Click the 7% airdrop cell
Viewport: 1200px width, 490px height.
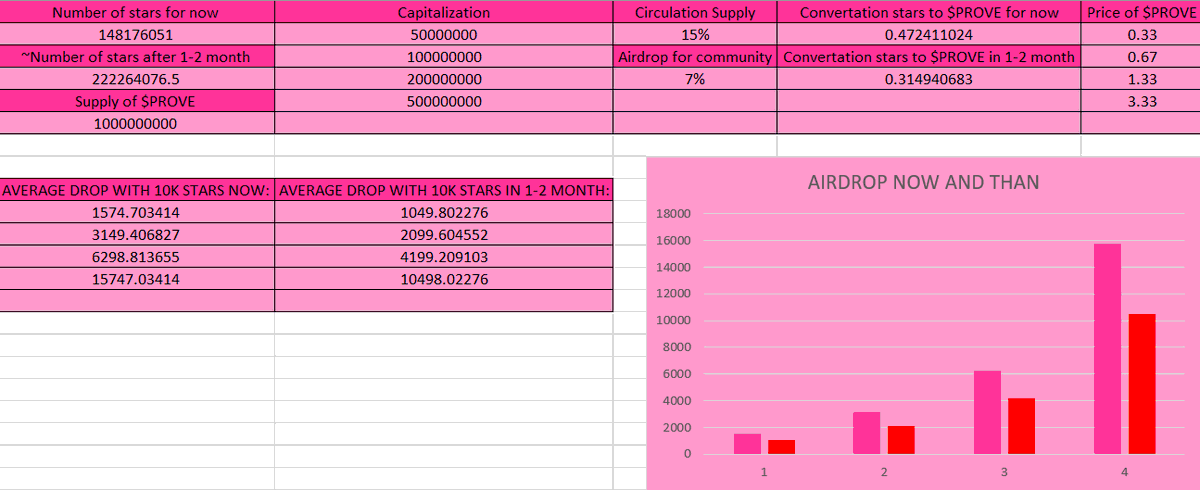point(695,79)
